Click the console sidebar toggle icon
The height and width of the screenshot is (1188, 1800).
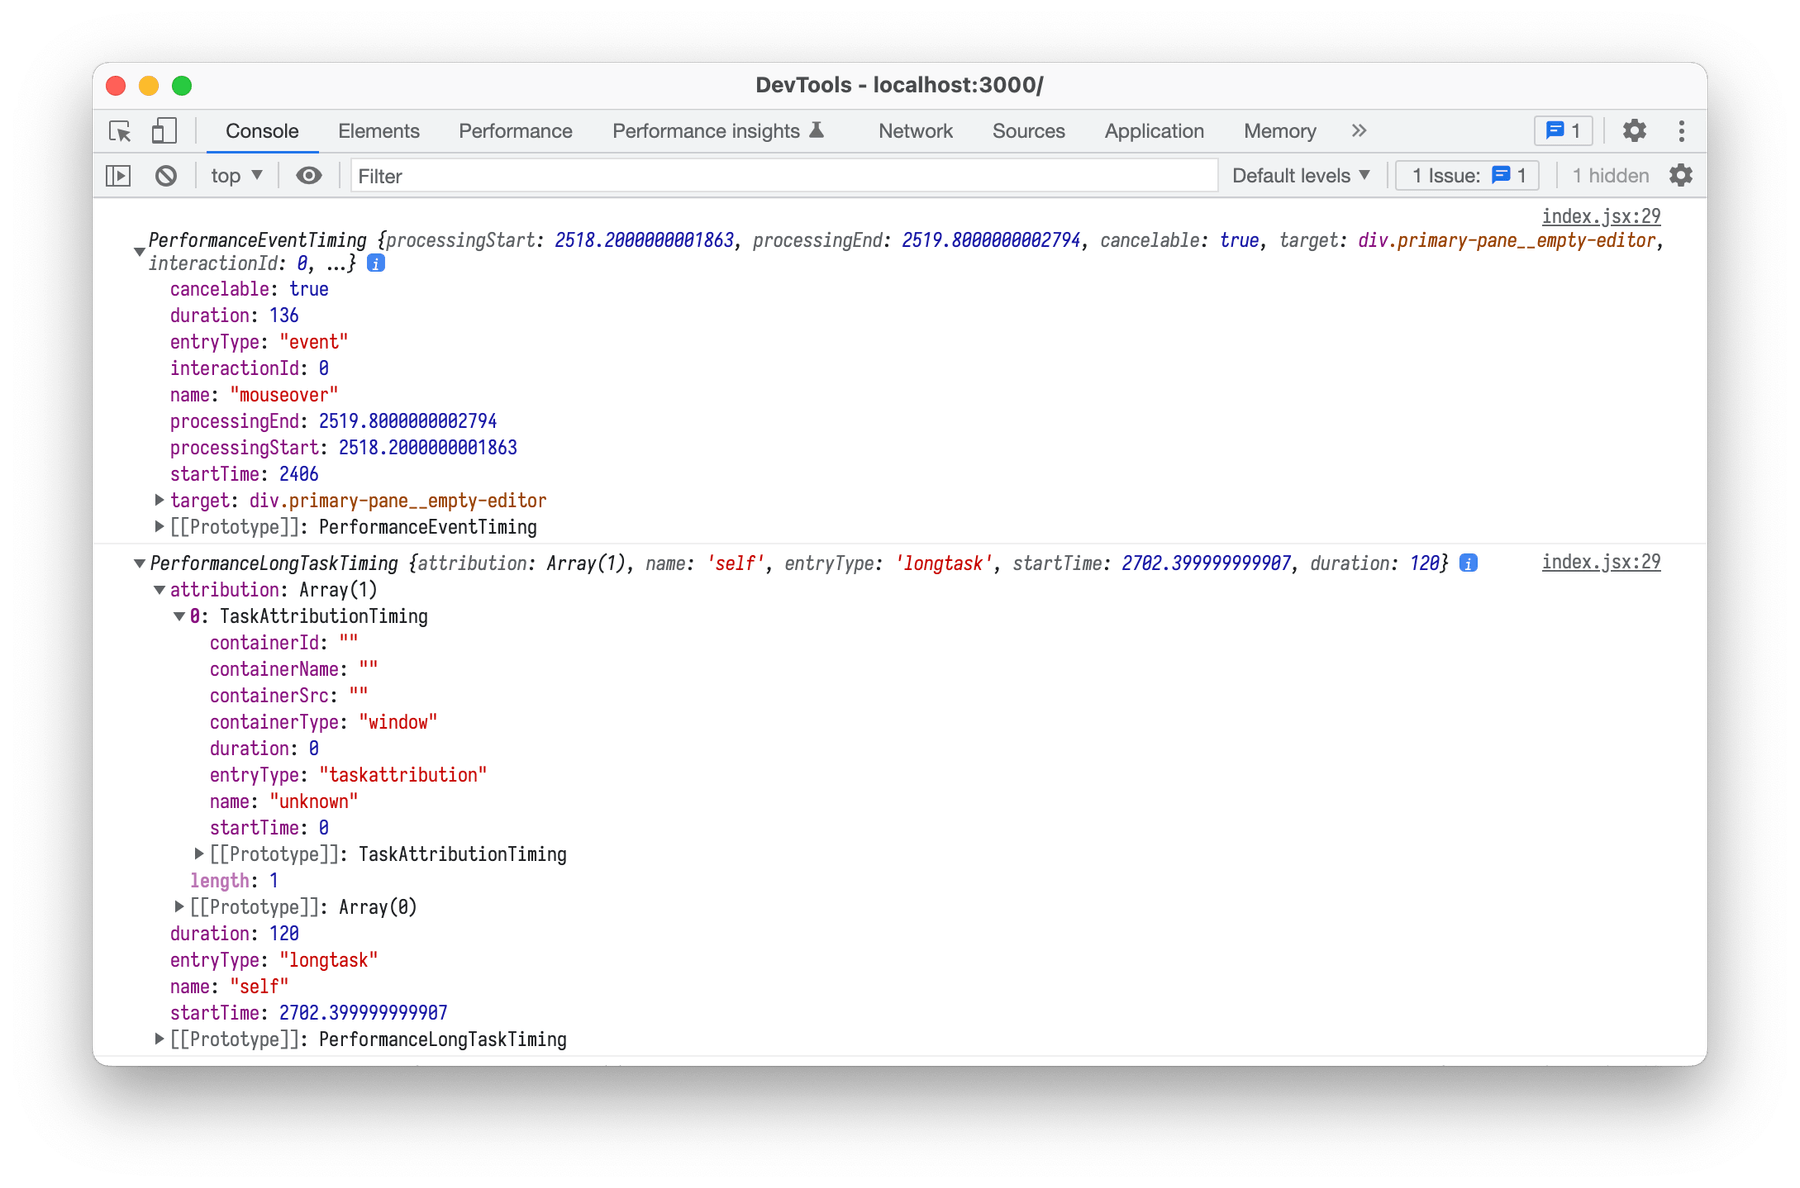pyautogui.click(x=117, y=175)
